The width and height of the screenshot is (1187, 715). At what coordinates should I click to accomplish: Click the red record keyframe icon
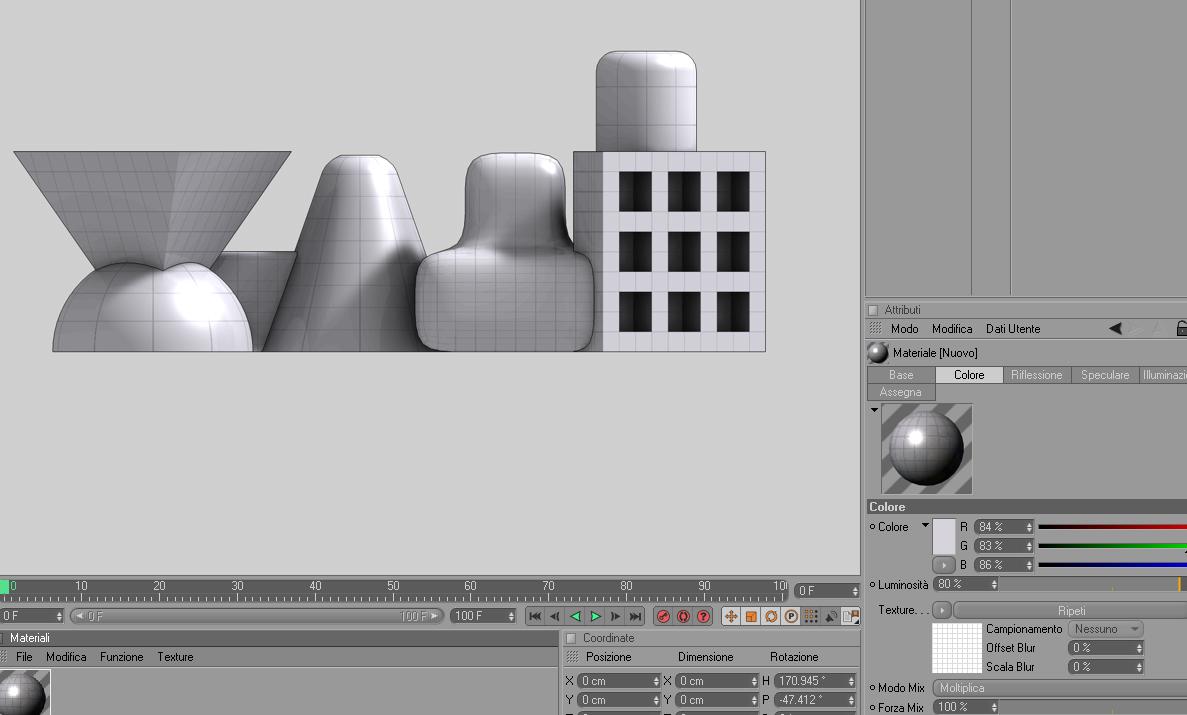click(x=663, y=617)
